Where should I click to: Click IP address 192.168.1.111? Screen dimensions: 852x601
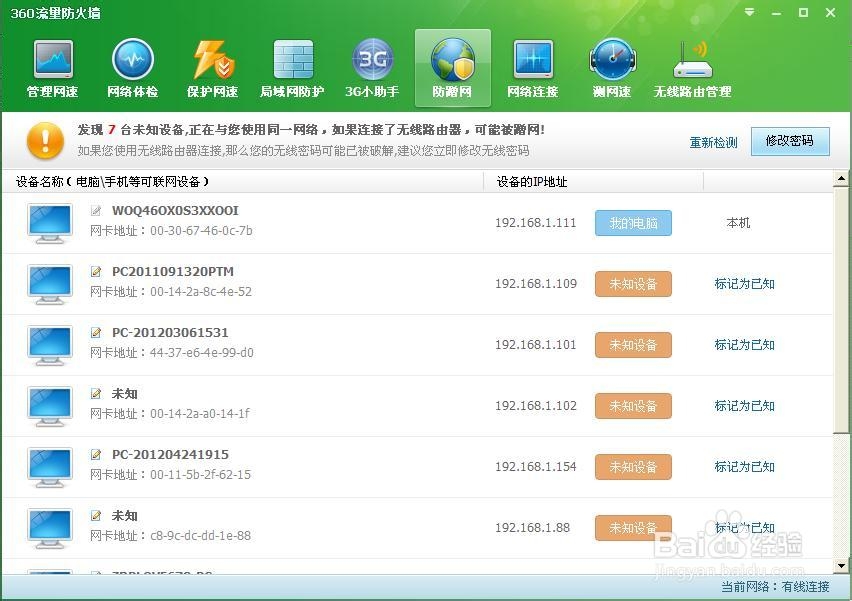click(536, 223)
